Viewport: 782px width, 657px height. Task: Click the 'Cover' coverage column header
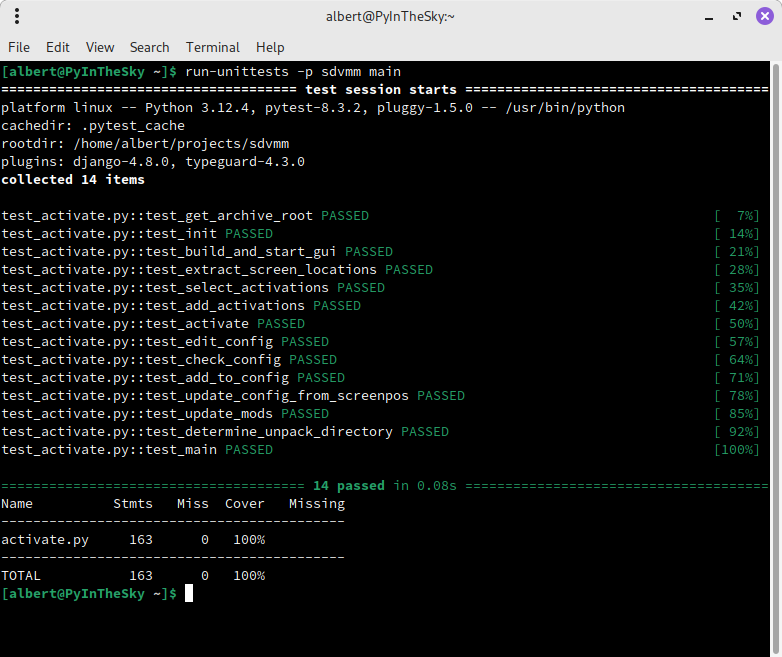click(x=244, y=503)
